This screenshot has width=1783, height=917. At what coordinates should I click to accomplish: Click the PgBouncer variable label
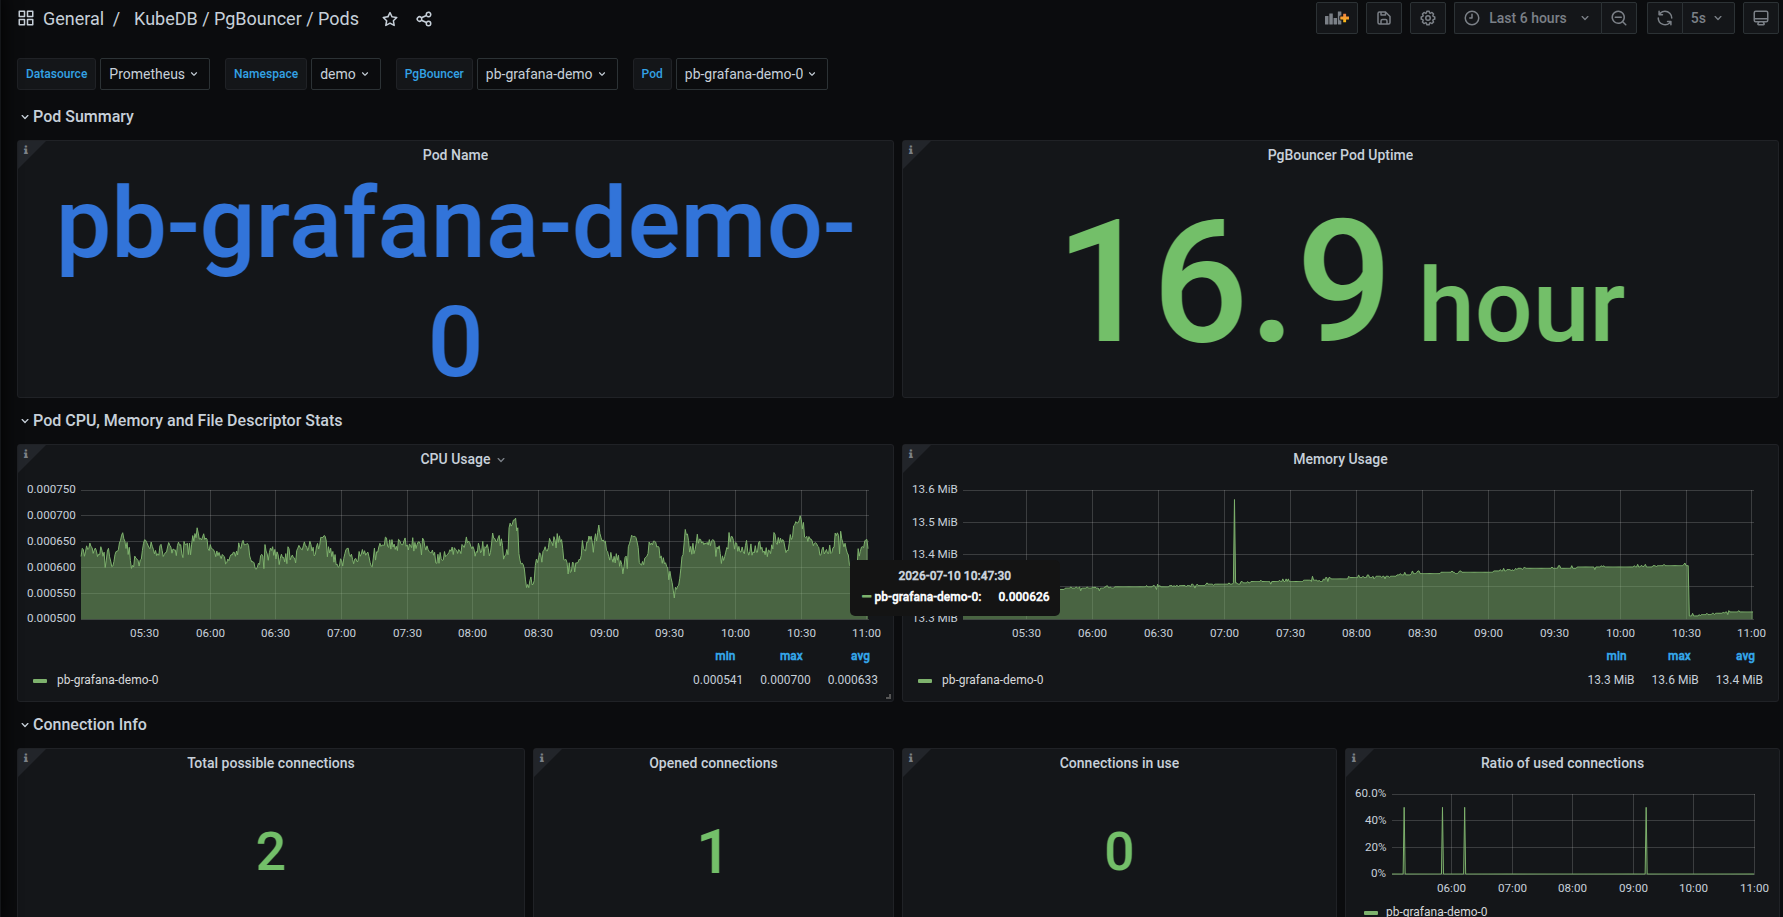coord(434,74)
